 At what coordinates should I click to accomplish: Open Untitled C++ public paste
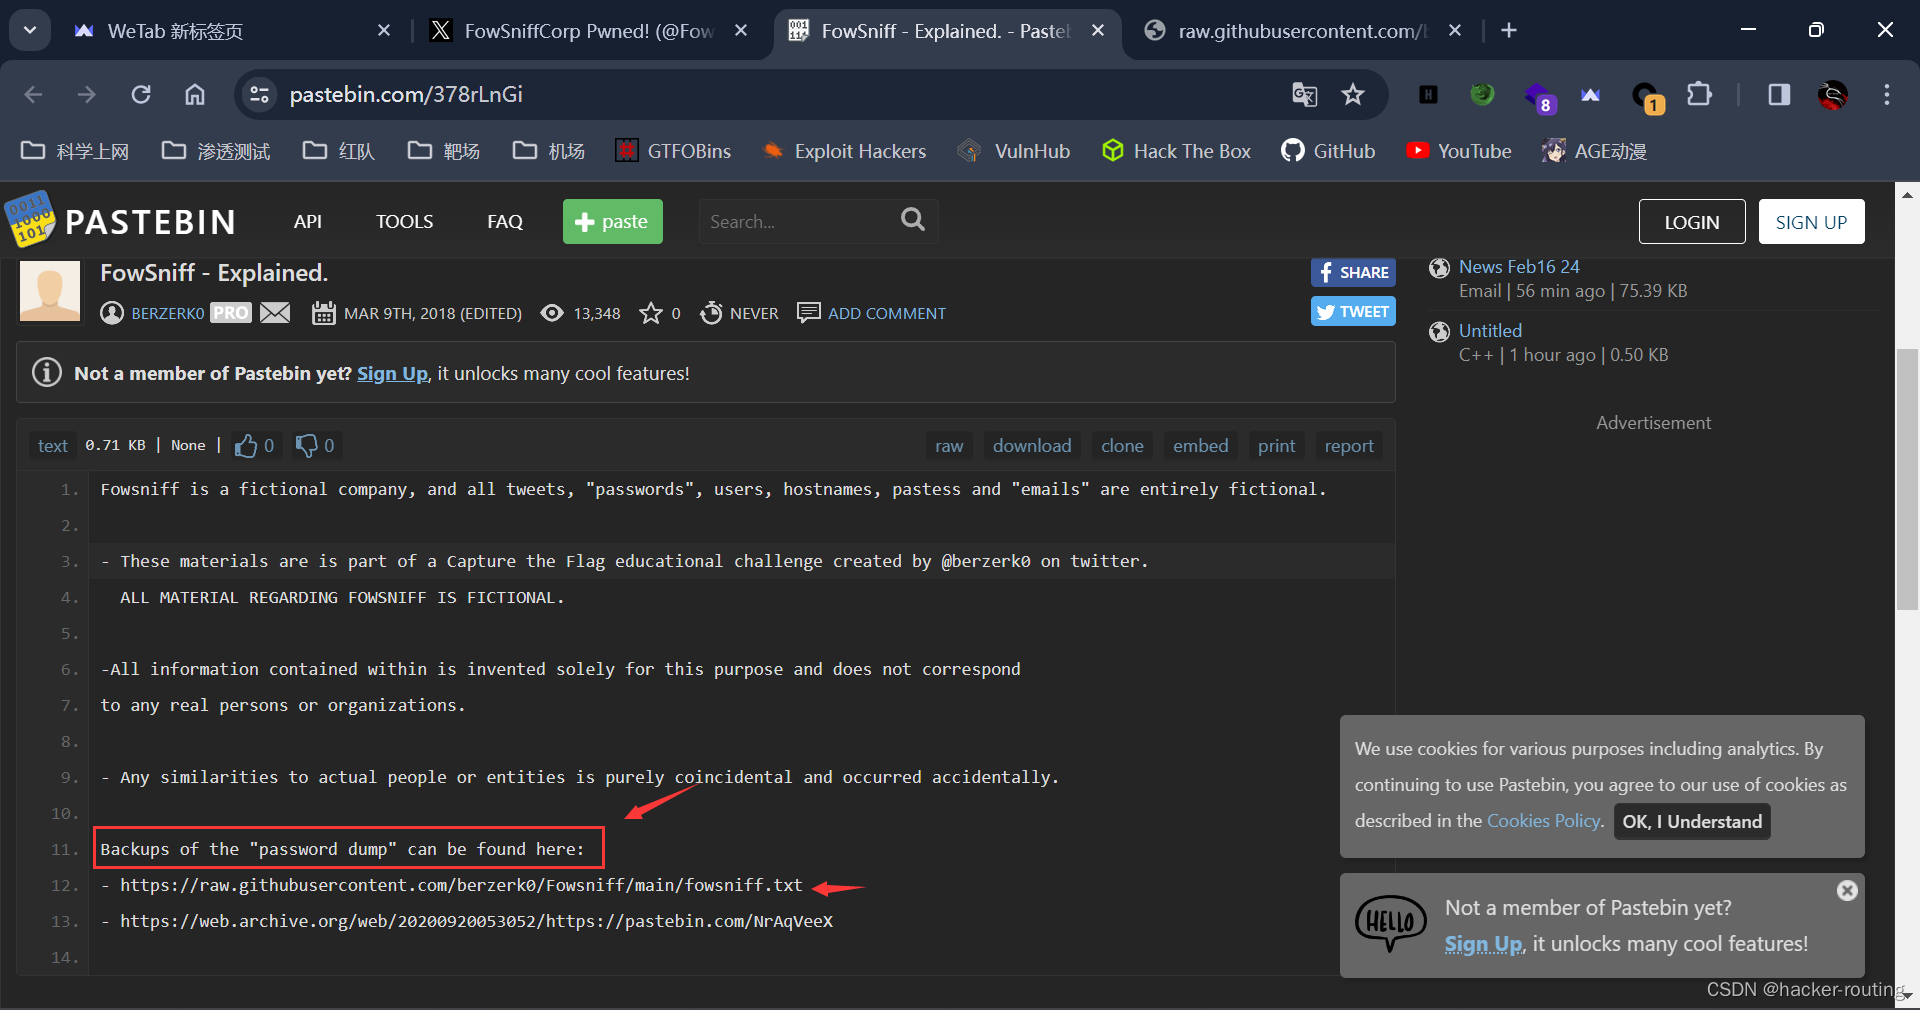point(1490,331)
